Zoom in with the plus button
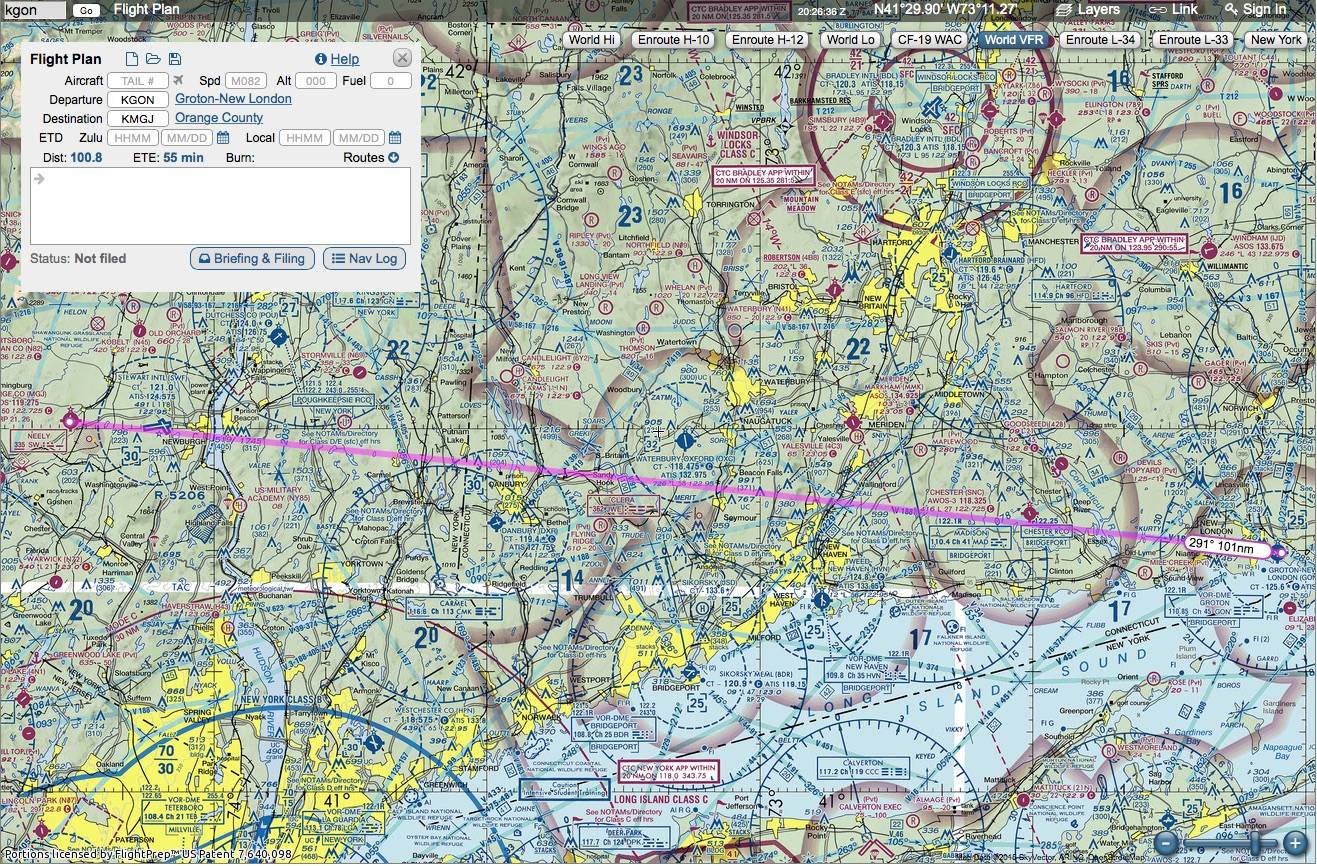Image resolution: width=1317 pixels, height=866 pixels. click(1295, 843)
